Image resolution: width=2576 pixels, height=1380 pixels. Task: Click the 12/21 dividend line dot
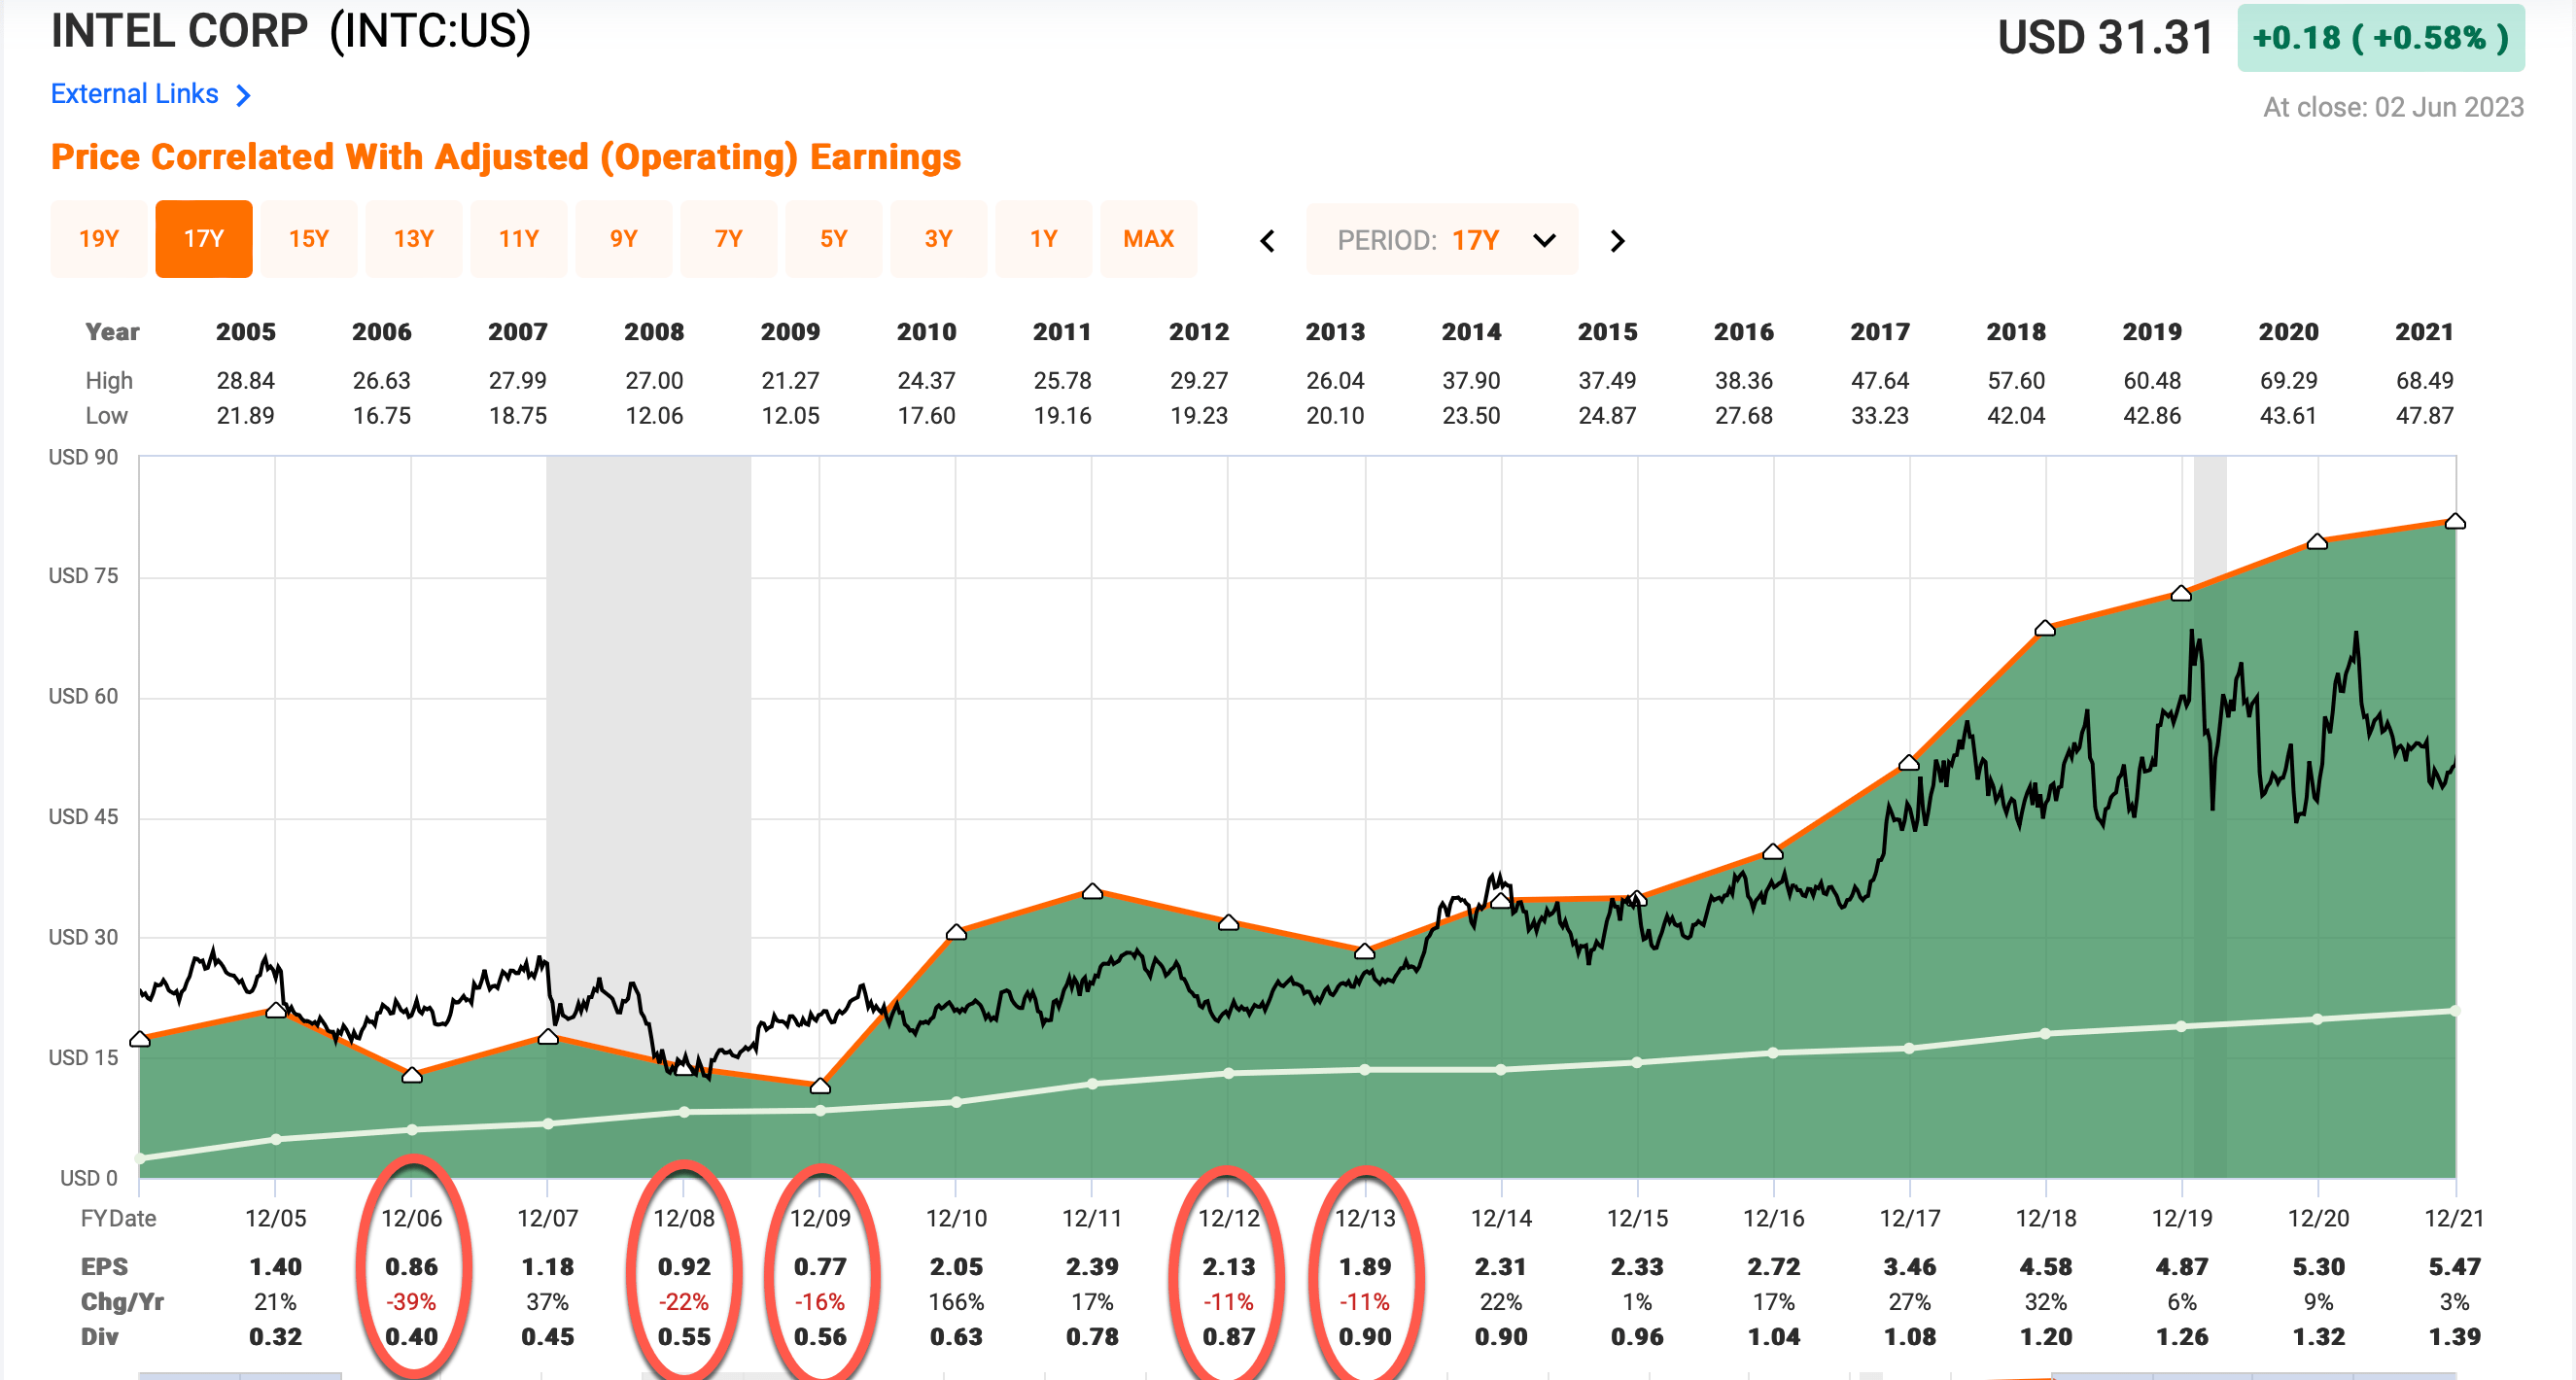pyautogui.click(x=2455, y=1011)
